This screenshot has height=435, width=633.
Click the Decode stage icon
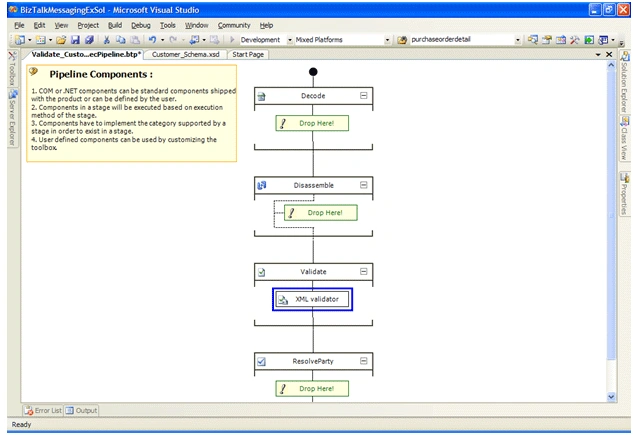pos(262,96)
